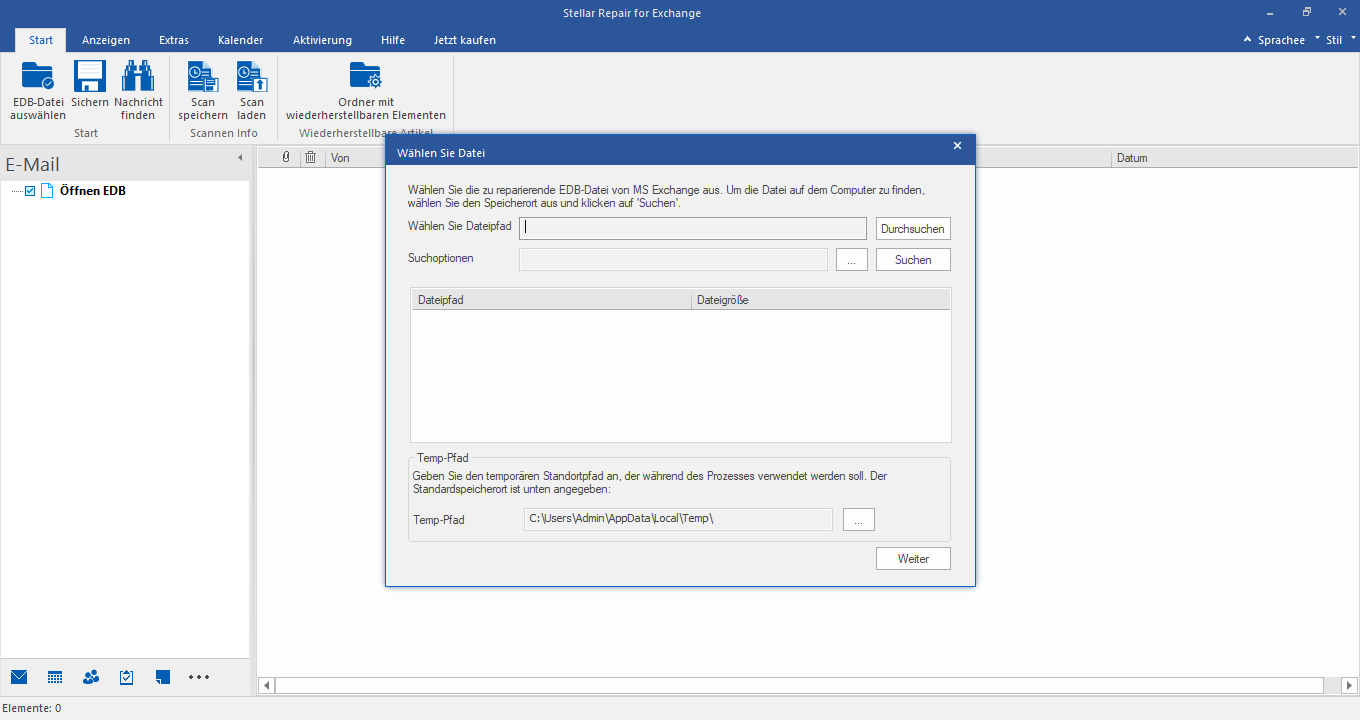
Task: Collapse the E-Mail panel arrow
Action: [x=240, y=158]
